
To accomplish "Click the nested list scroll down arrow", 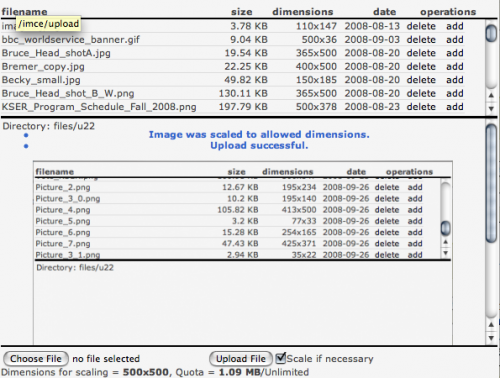I will 445,253.
